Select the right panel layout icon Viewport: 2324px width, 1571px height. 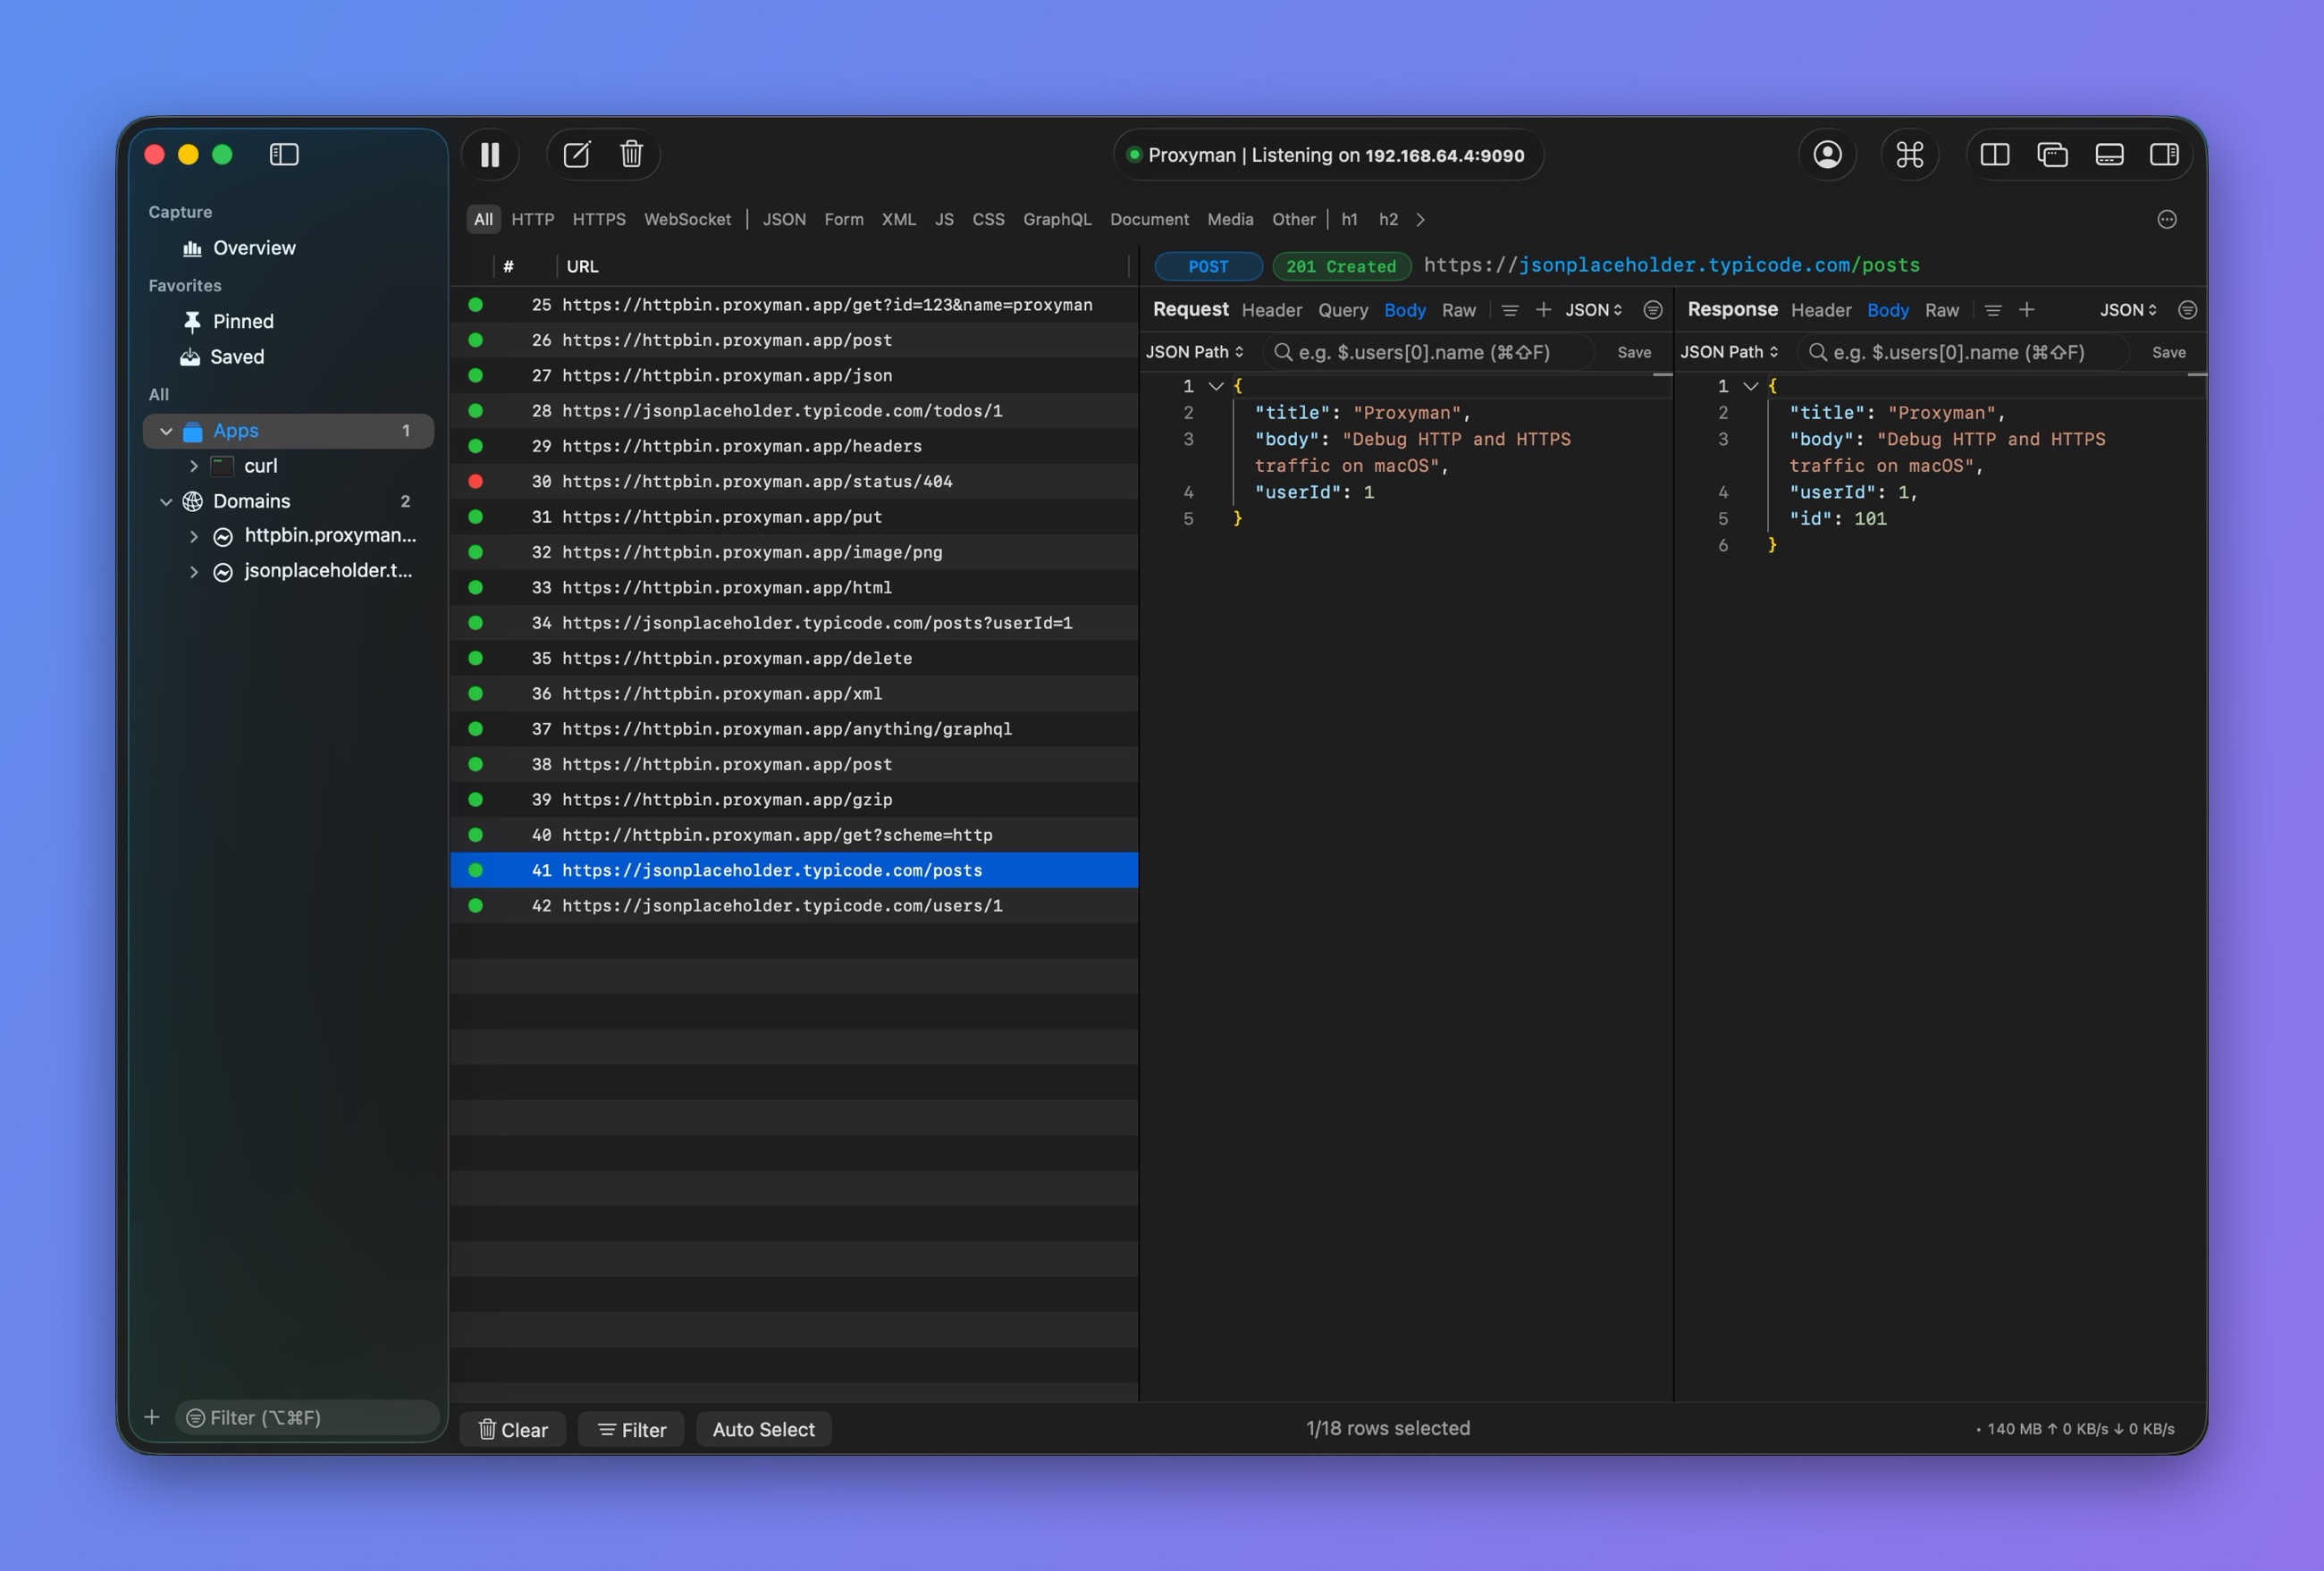coord(2165,155)
